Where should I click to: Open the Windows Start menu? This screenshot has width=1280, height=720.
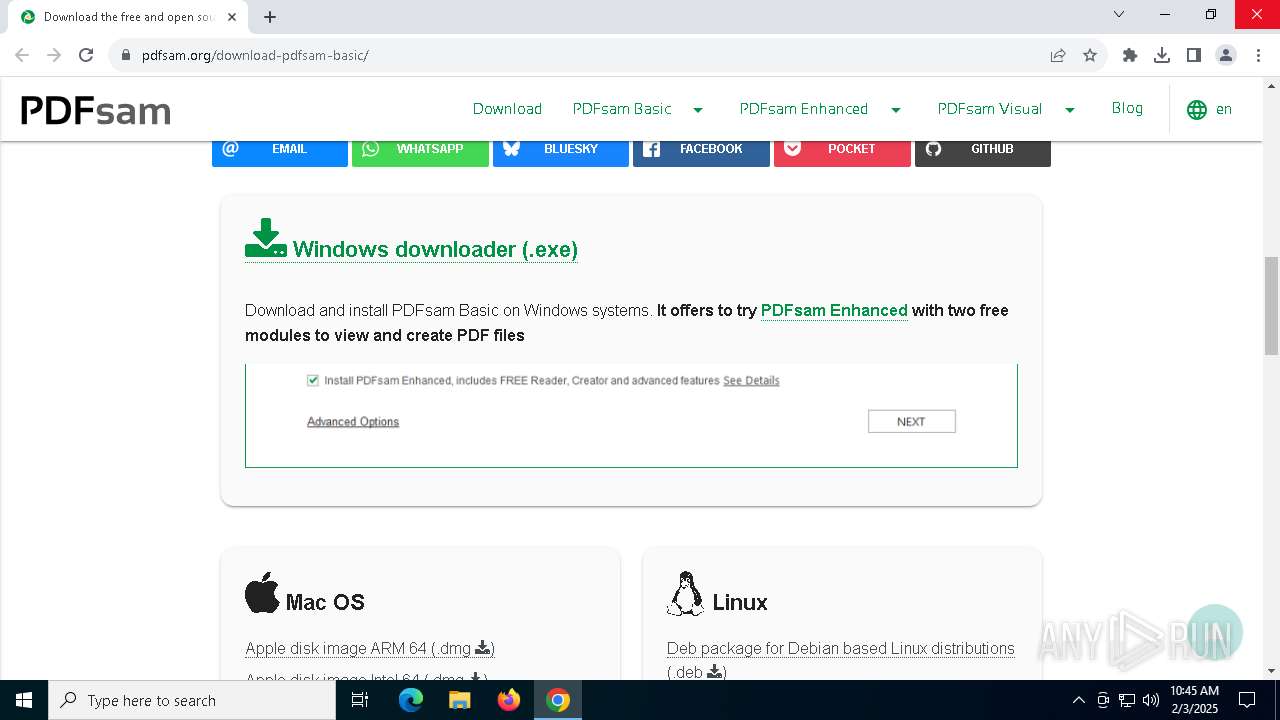24,700
